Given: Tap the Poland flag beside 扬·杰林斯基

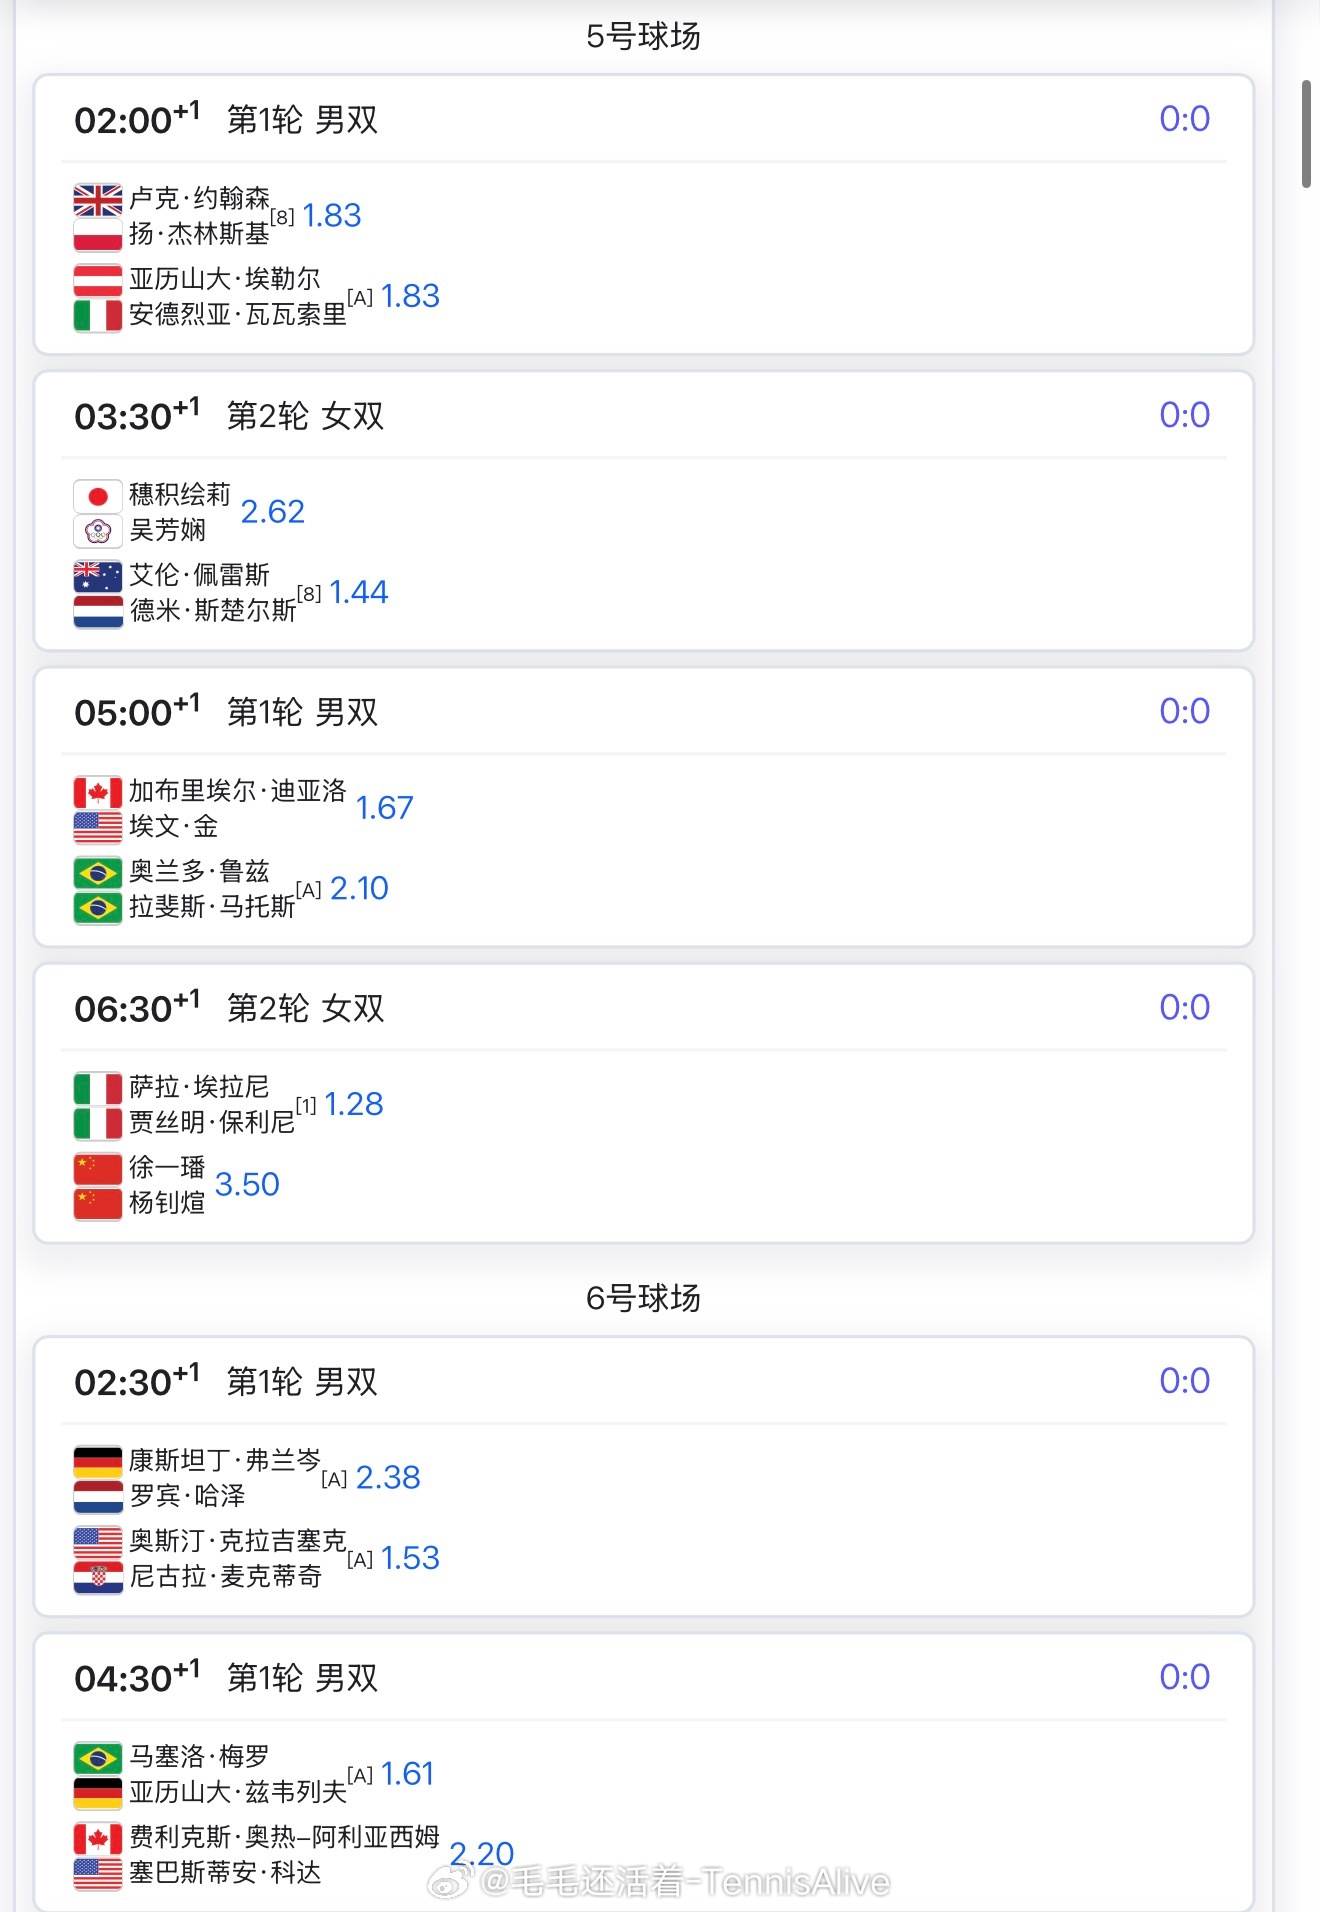Looking at the screenshot, I should [x=98, y=235].
